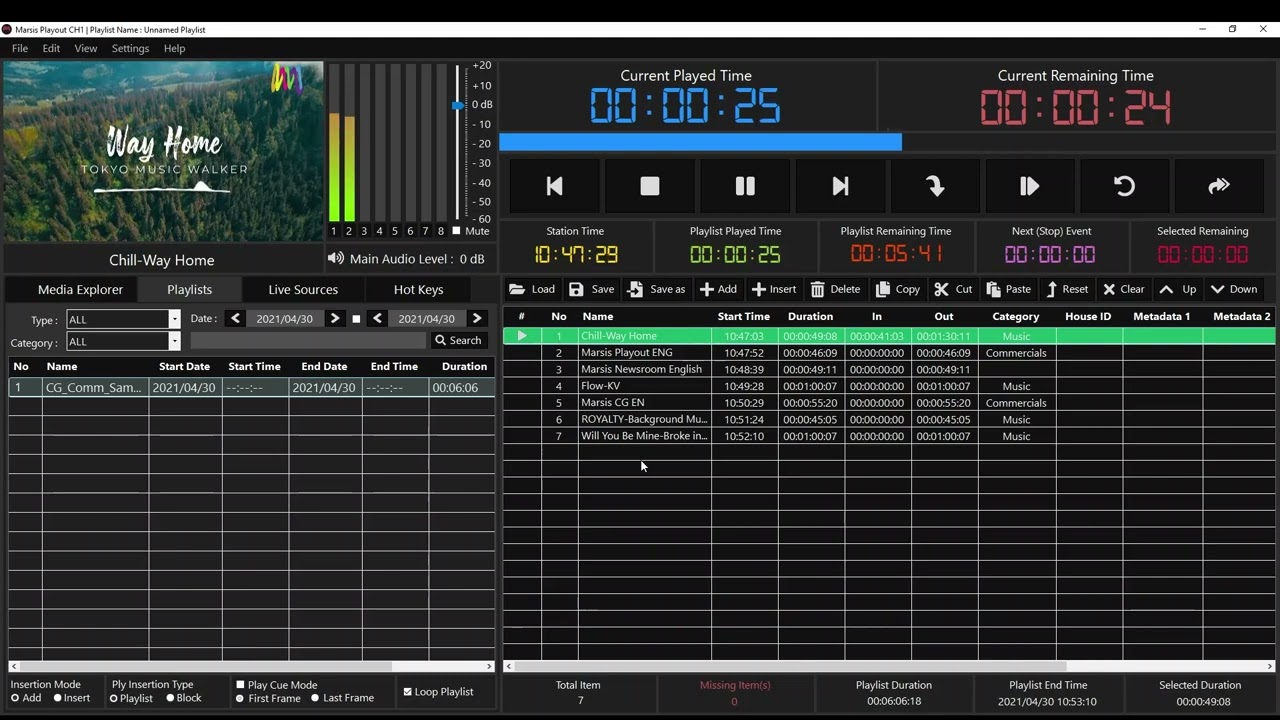Select Marsis Newsroom English row

[889, 369]
